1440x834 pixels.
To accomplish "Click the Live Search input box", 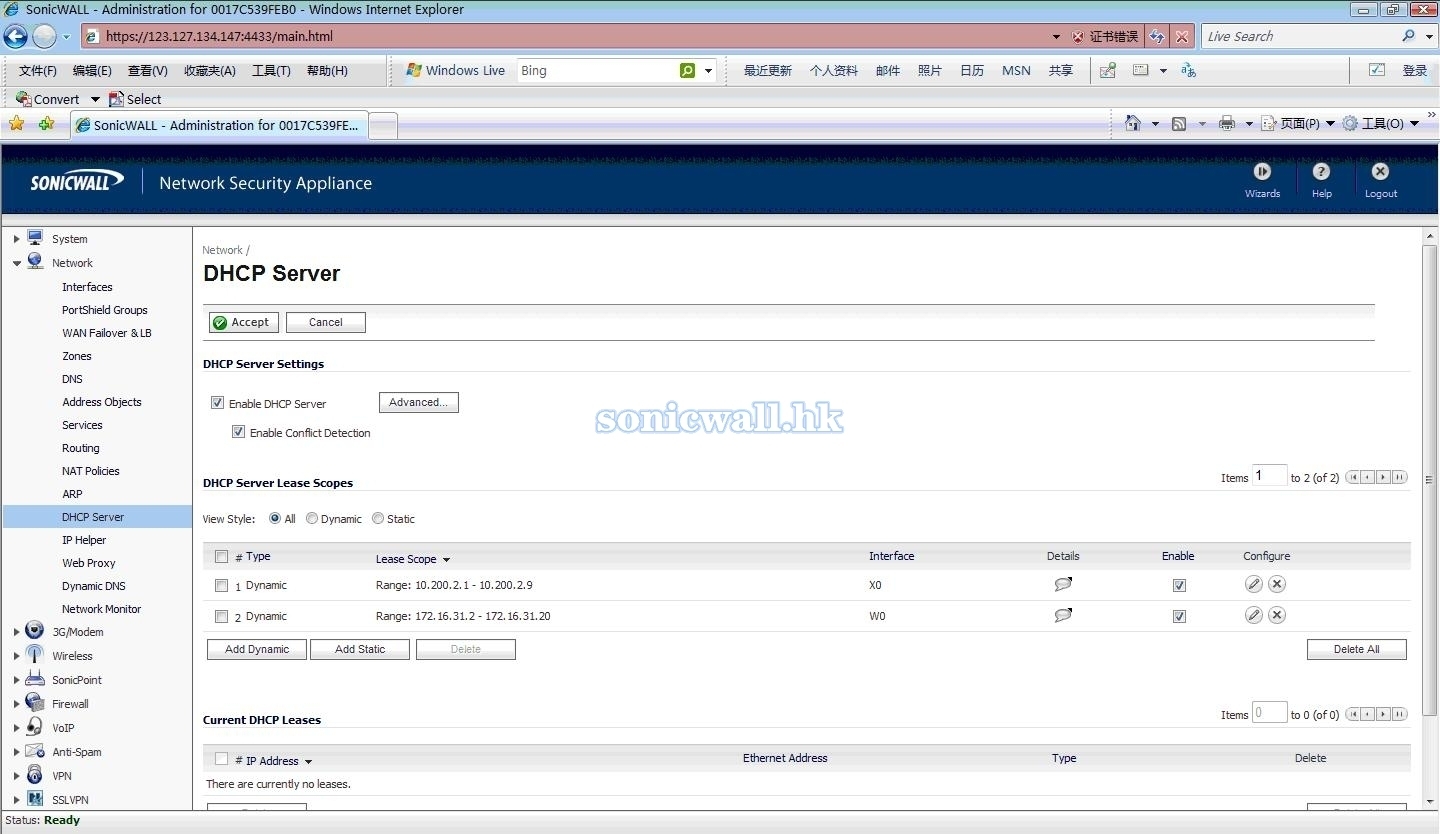I will pyautogui.click(x=1299, y=37).
